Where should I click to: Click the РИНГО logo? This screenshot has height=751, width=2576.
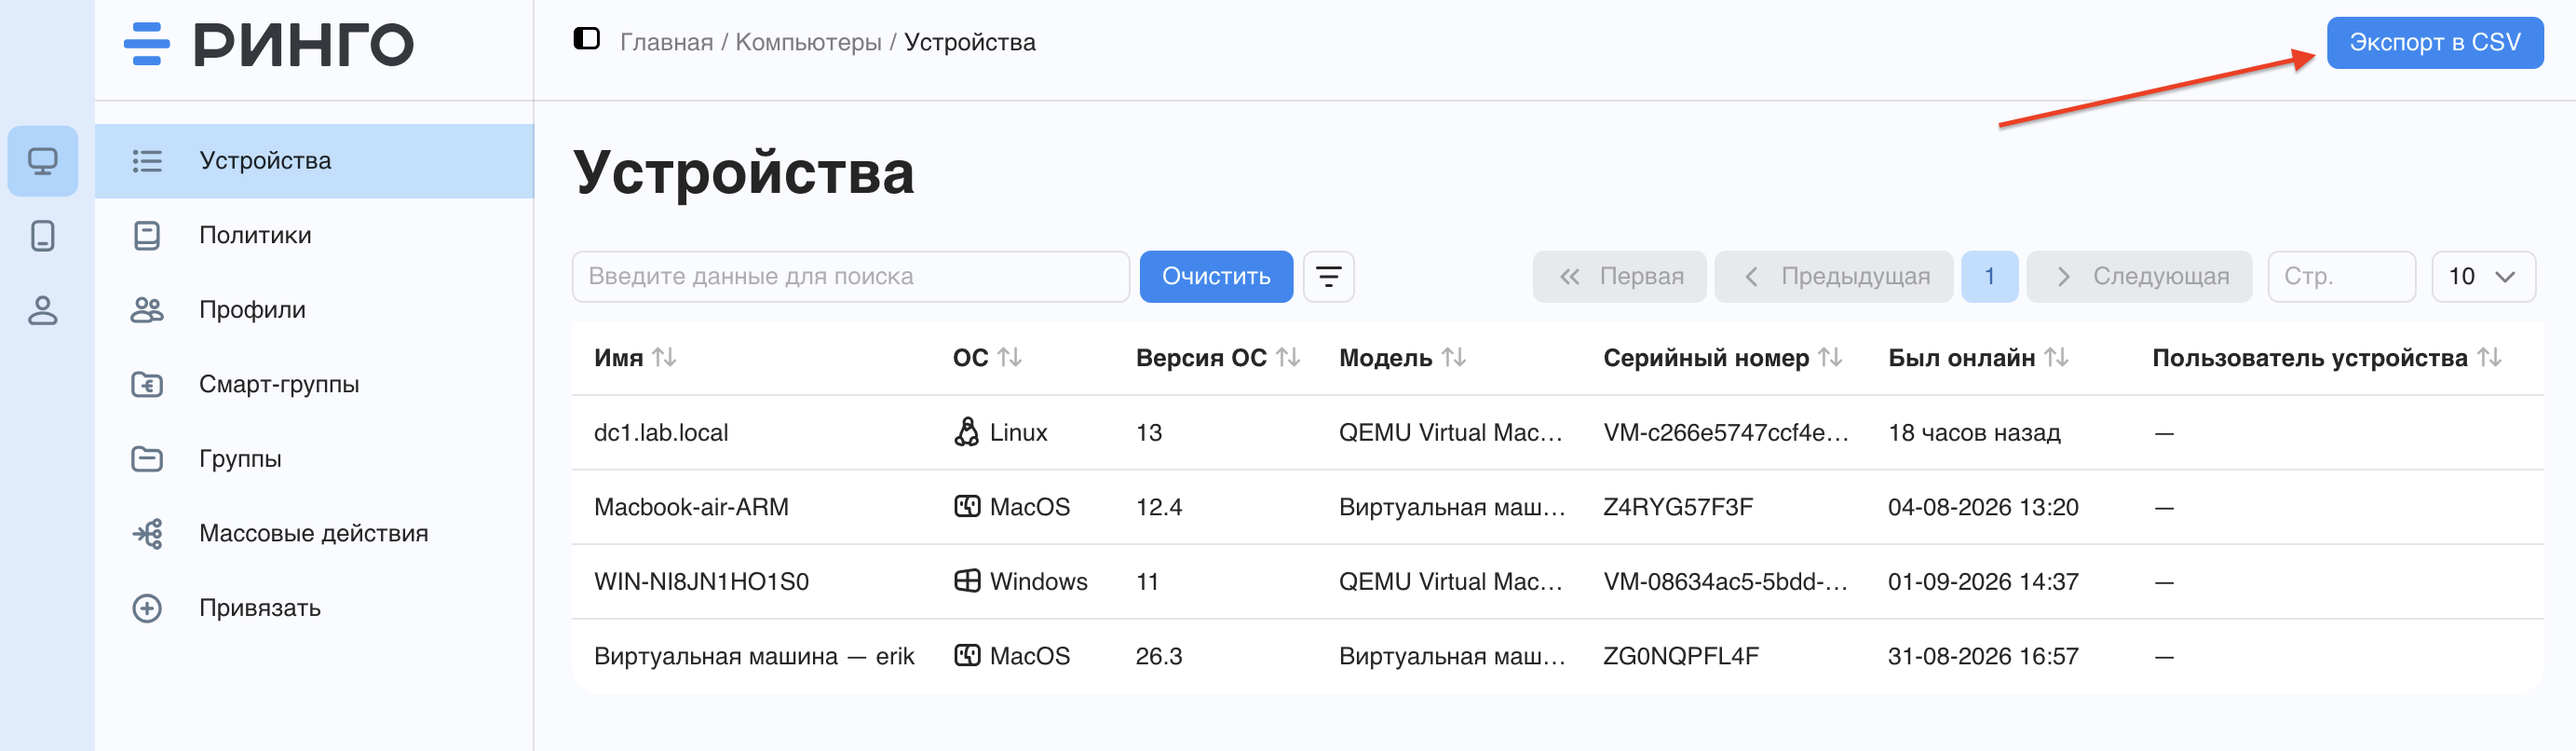(x=269, y=45)
